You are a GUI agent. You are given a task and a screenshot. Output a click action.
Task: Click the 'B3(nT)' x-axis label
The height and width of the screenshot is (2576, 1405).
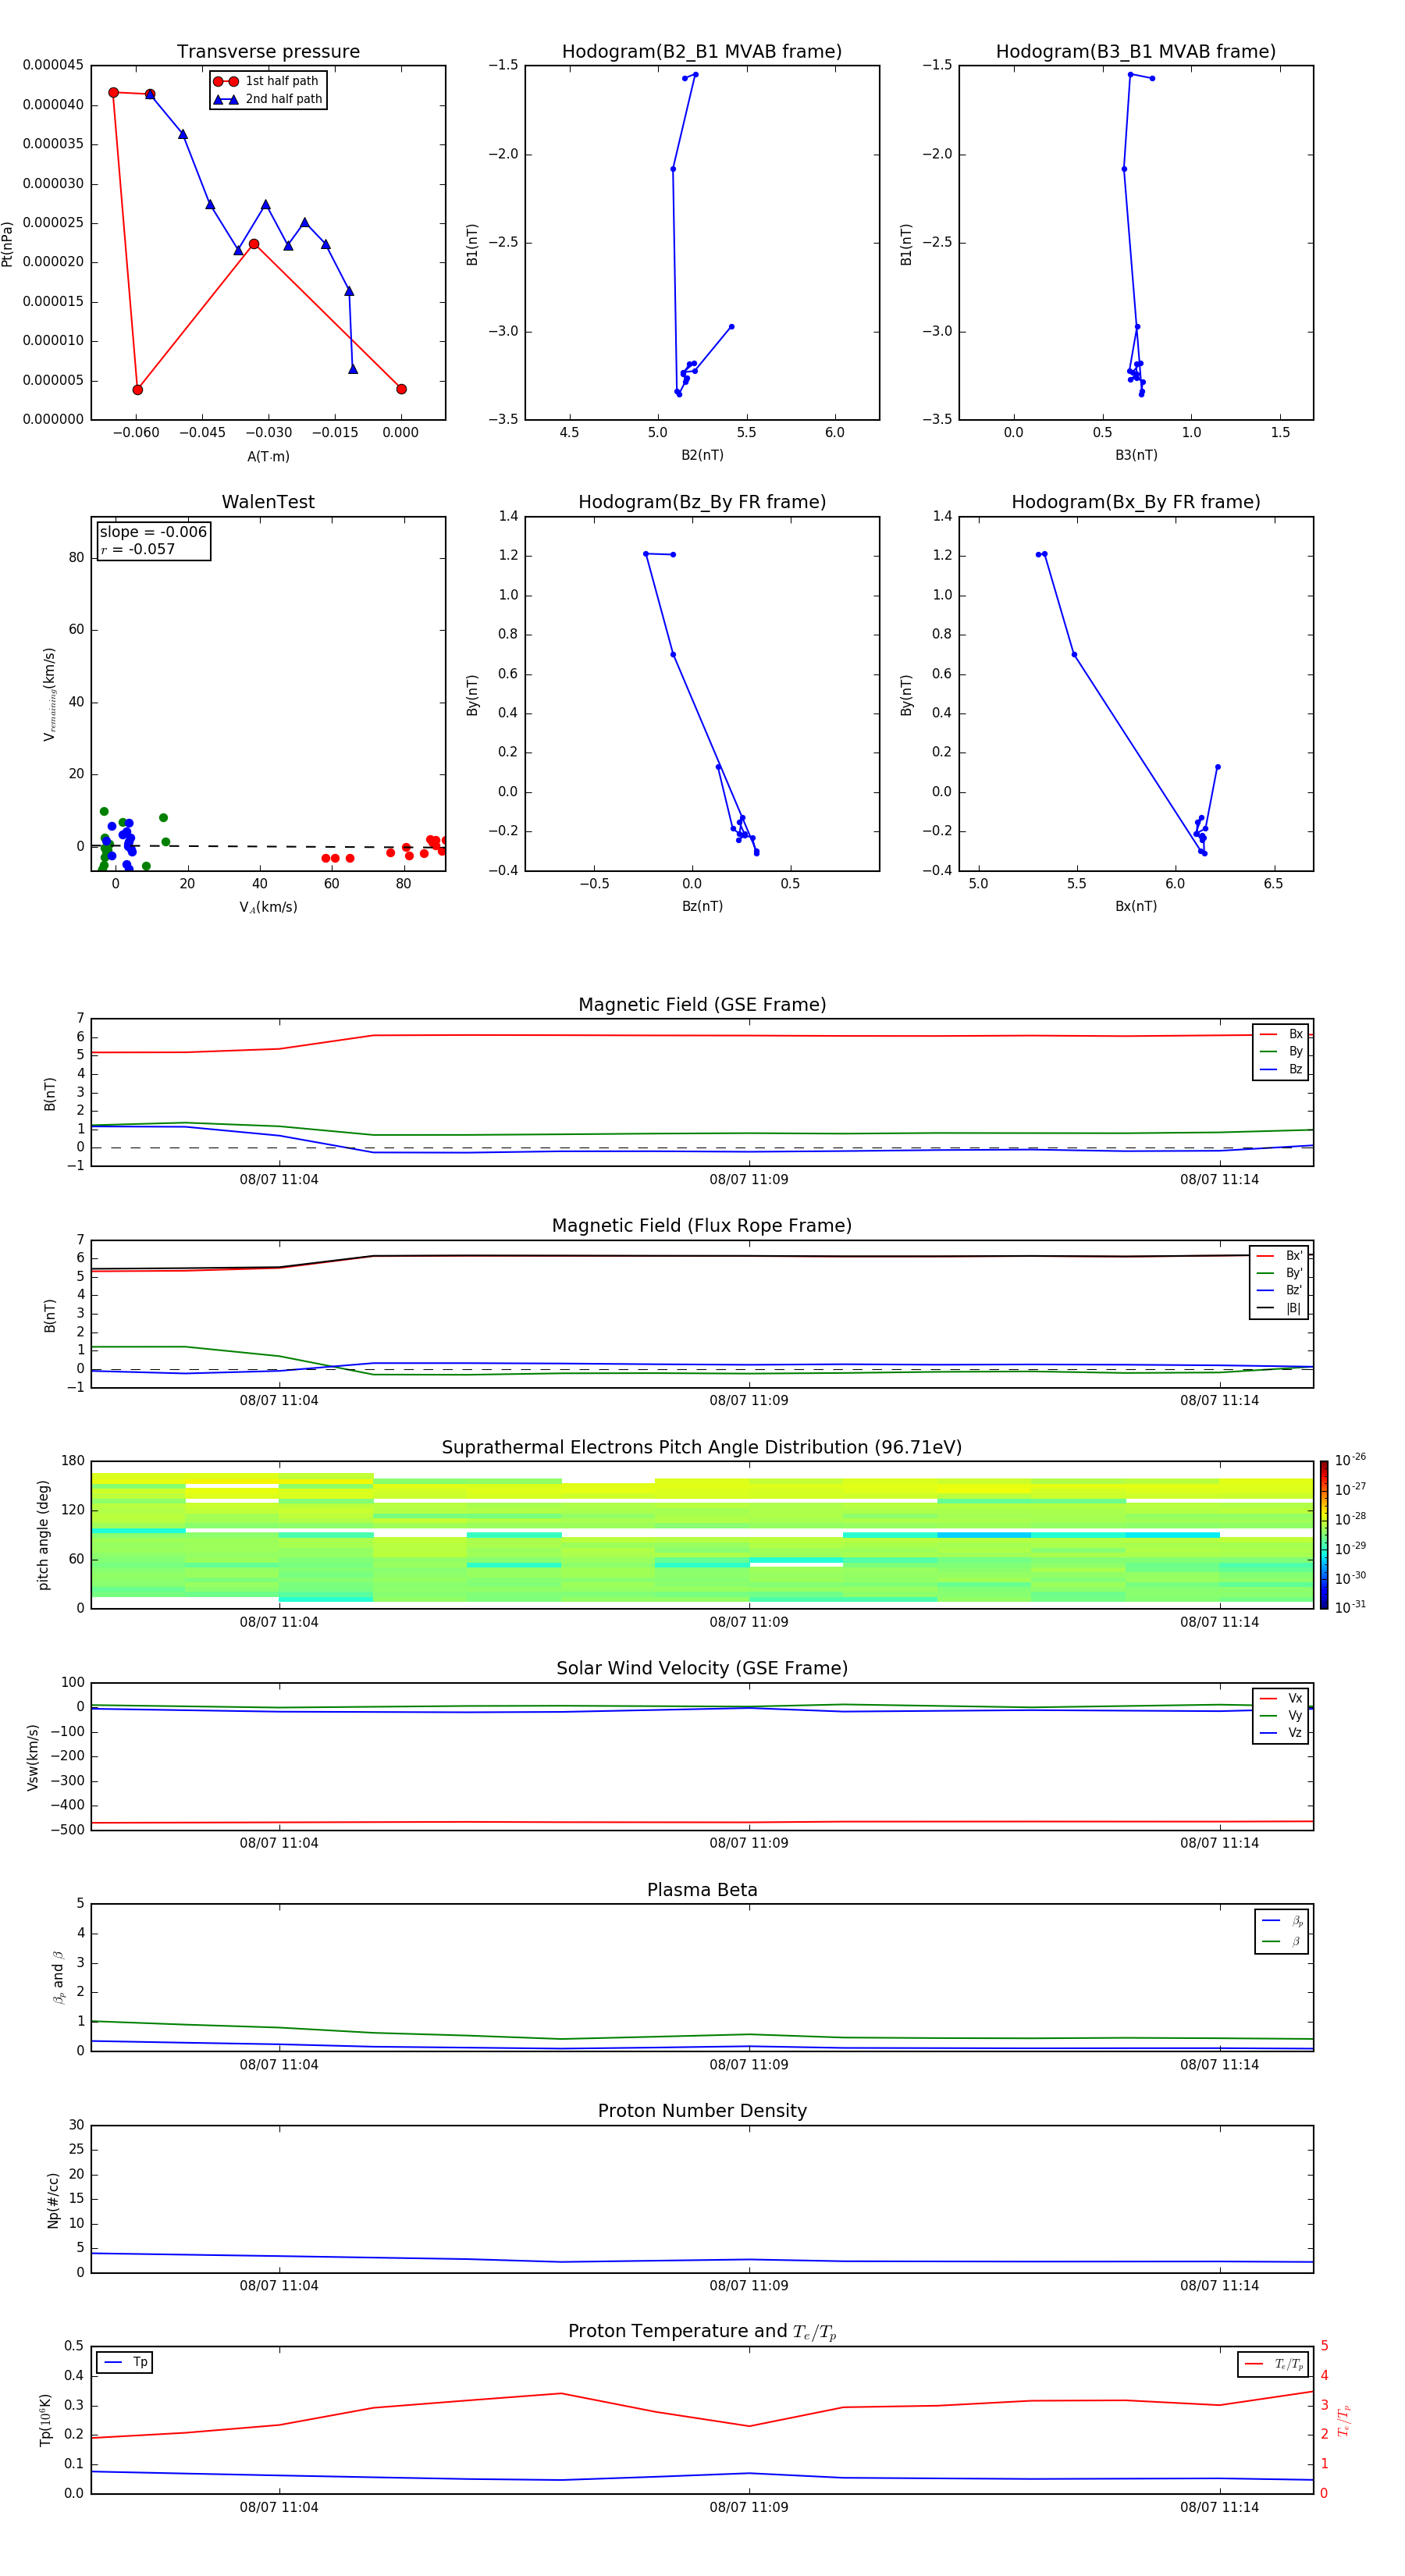(x=1136, y=455)
